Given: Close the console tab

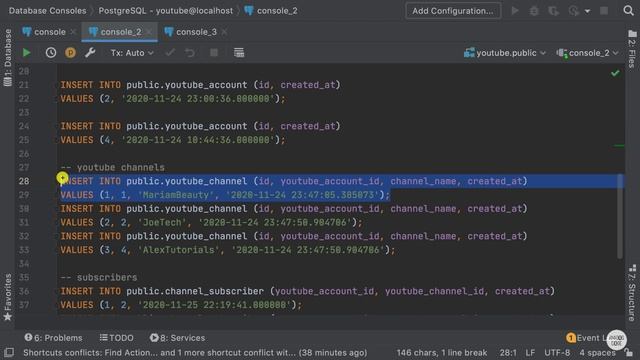Looking at the screenshot, I should pyautogui.click(x=73, y=32).
